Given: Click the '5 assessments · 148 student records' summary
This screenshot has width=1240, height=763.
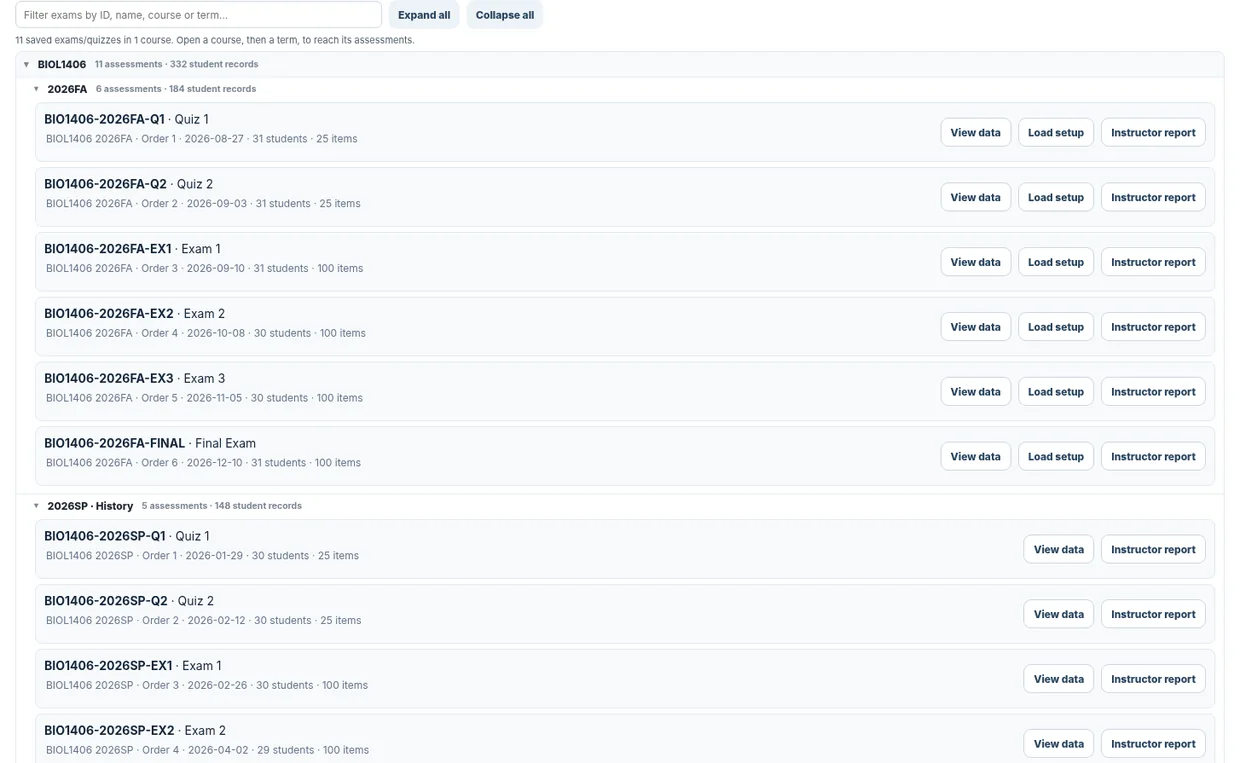Looking at the screenshot, I should (x=222, y=506).
